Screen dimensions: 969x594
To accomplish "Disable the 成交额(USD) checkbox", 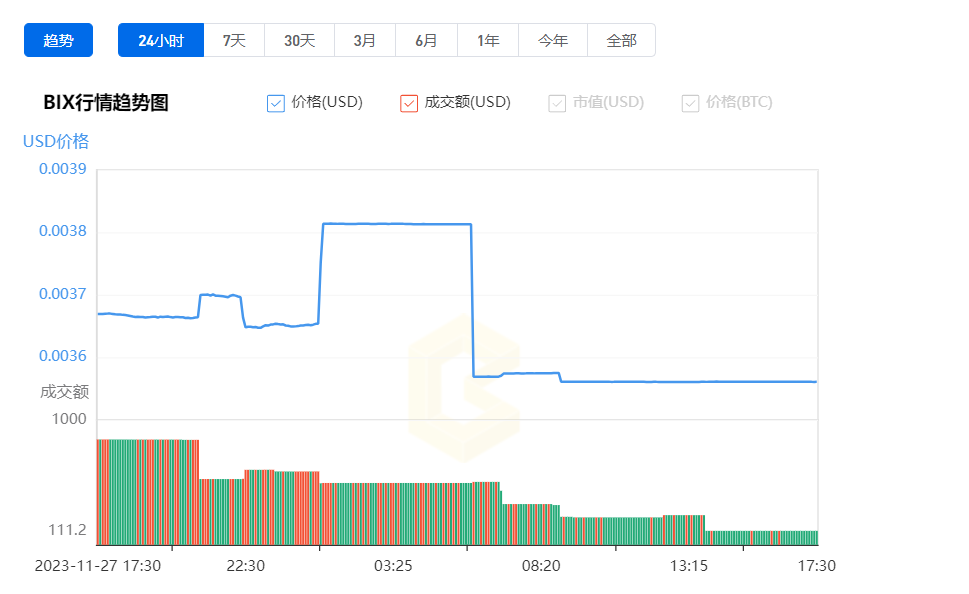I will pyautogui.click(x=409, y=102).
